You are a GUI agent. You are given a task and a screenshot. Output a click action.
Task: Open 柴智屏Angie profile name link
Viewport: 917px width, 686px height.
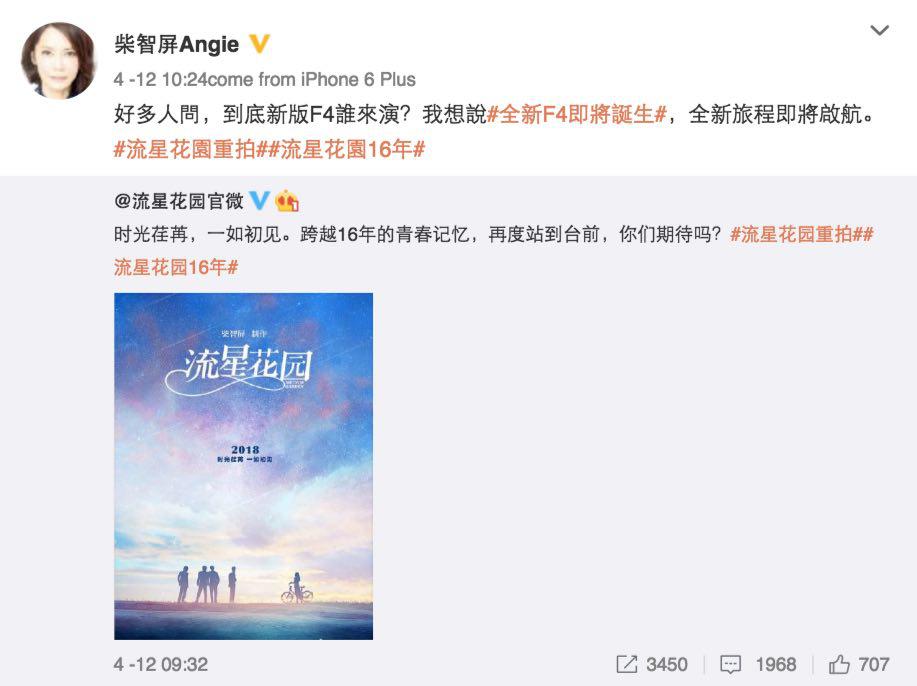click(x=177, y=44)
